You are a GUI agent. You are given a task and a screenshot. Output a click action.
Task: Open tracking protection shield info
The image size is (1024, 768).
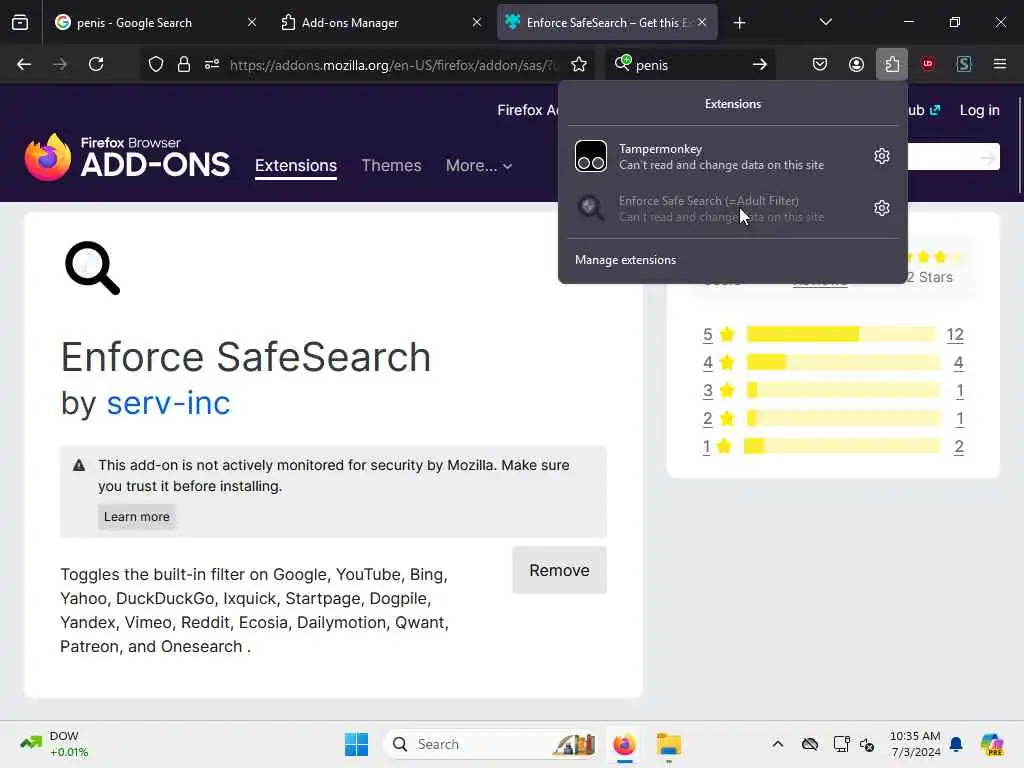pos(155,64)
